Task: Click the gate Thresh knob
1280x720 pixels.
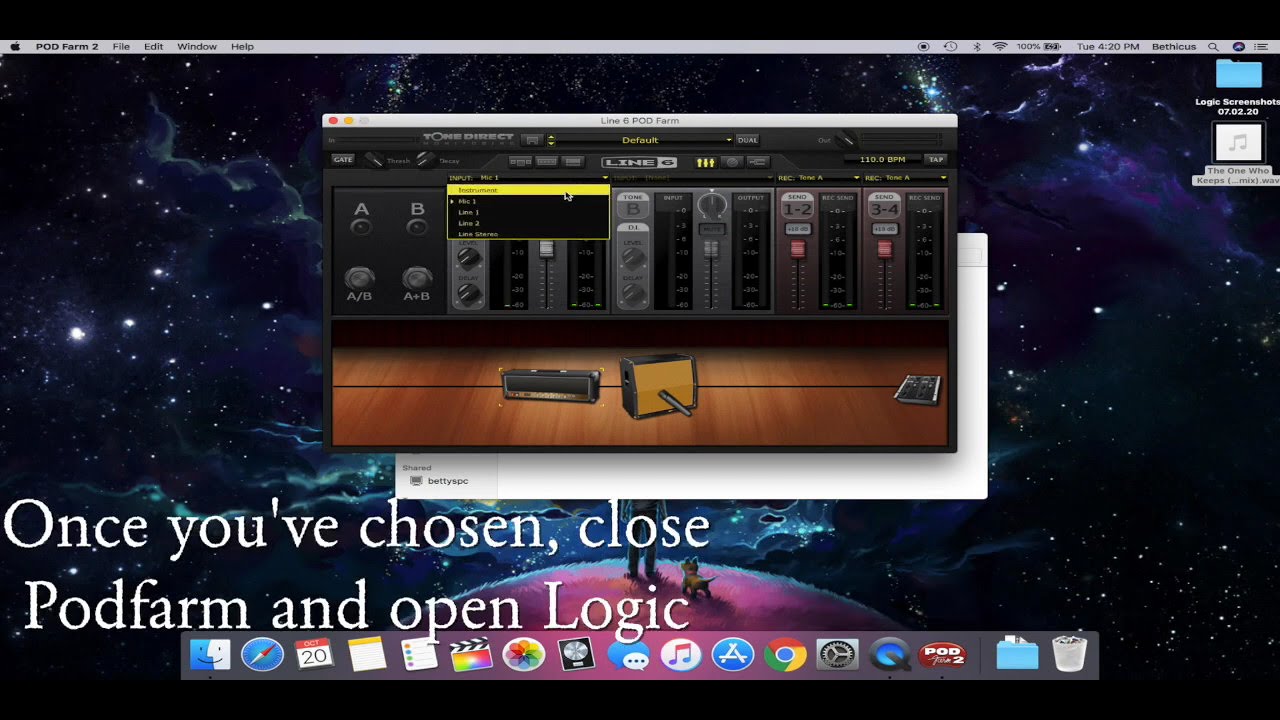Action: 374,160
